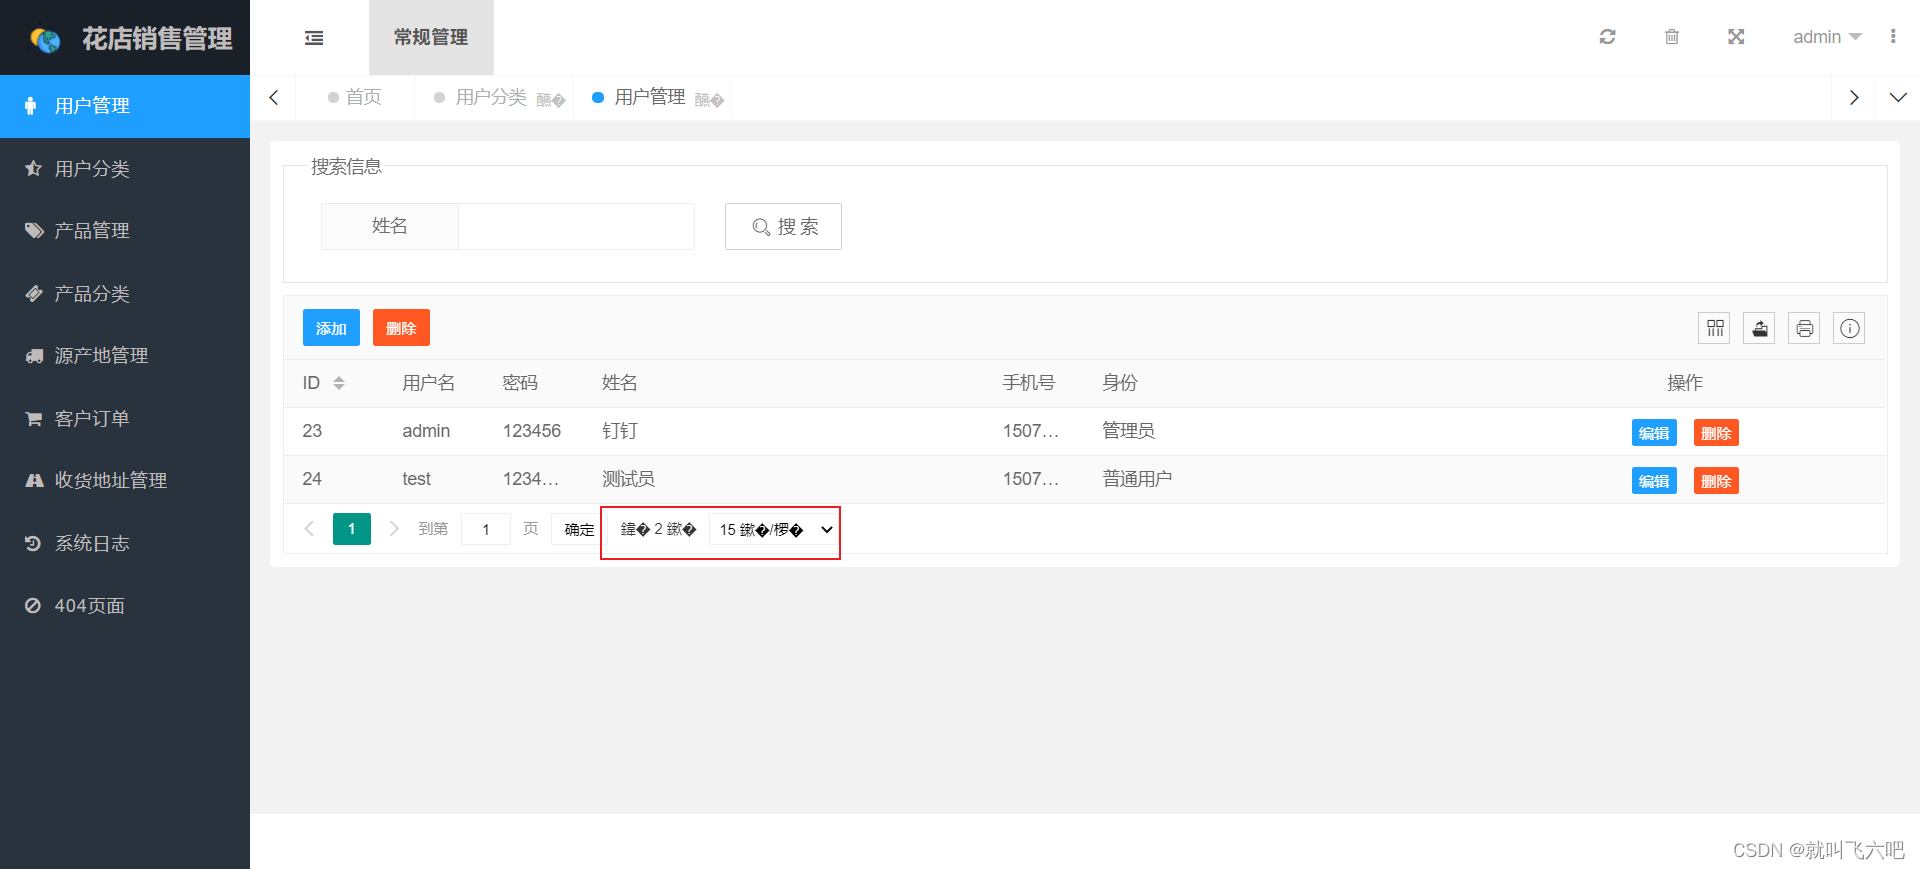This screenshot has width=1920, height=869.
Task: Open 用户分类 in the sidebar
Action: click(x=125, y=169)
